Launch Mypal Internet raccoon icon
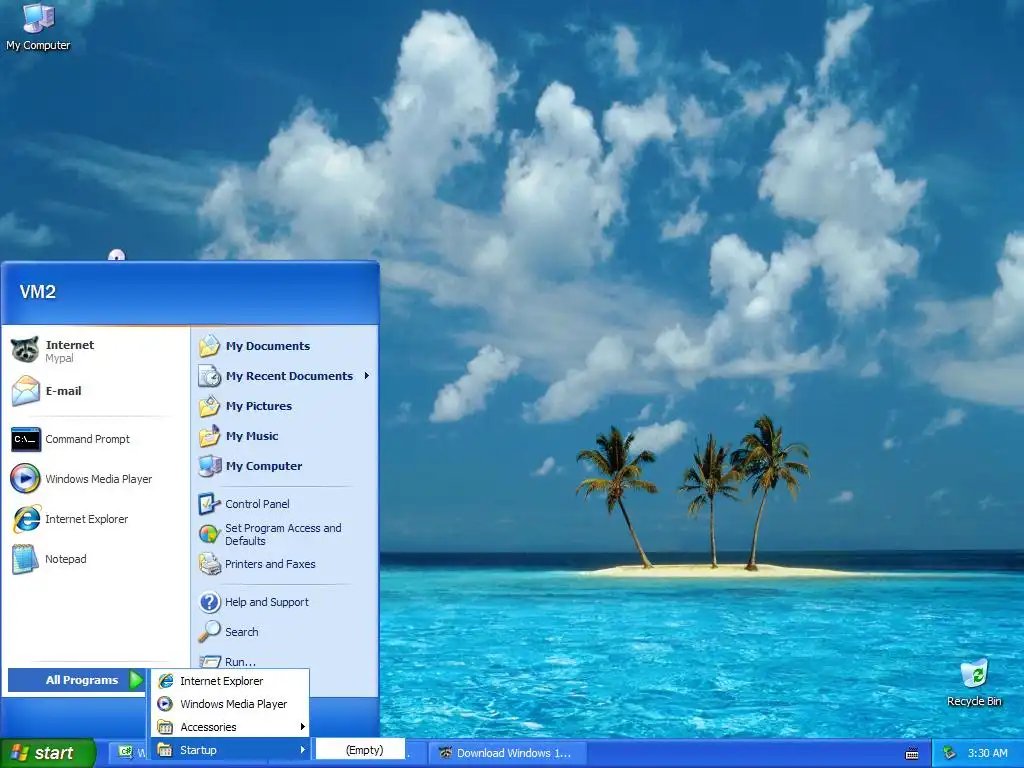The image size is (1024, 768). [x=25, y=350]
